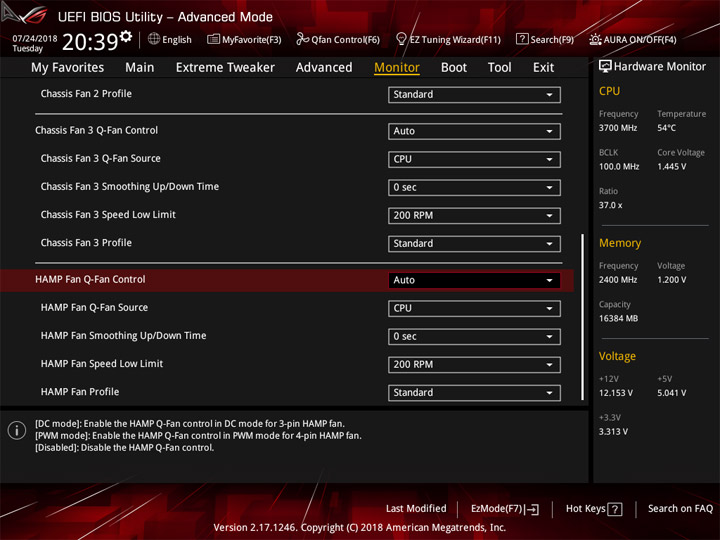Click the EZ Tuning Wizard bulb icon

[401, 39]
